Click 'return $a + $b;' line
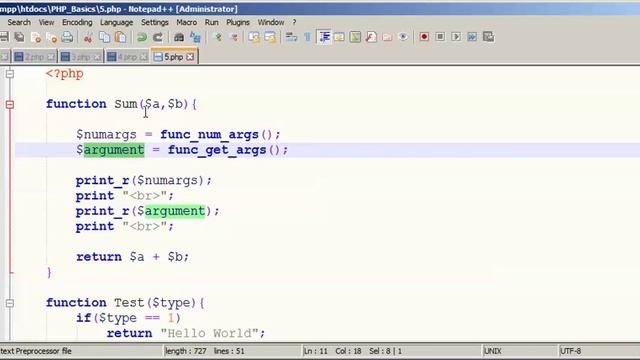The image size is (640, 360). point(132,257)
